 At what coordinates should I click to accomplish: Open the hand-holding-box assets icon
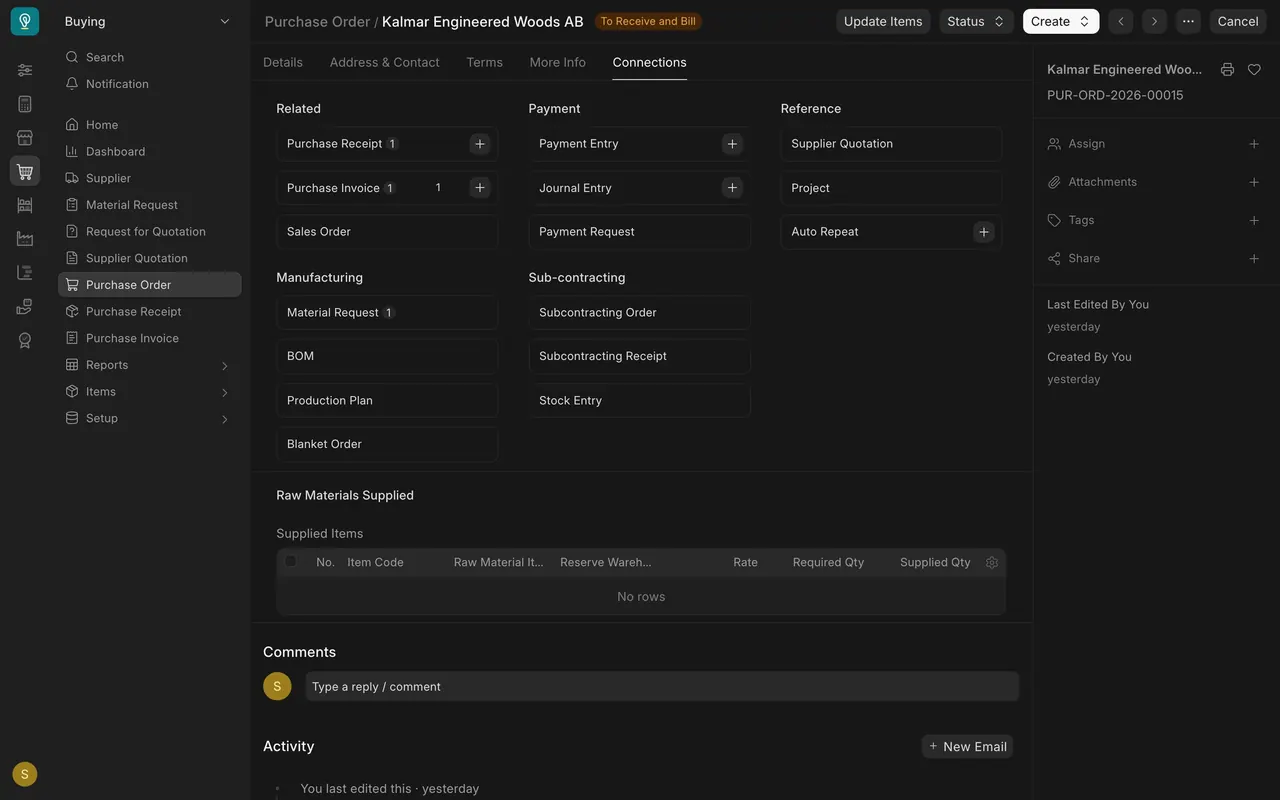(x=25, y=307)
